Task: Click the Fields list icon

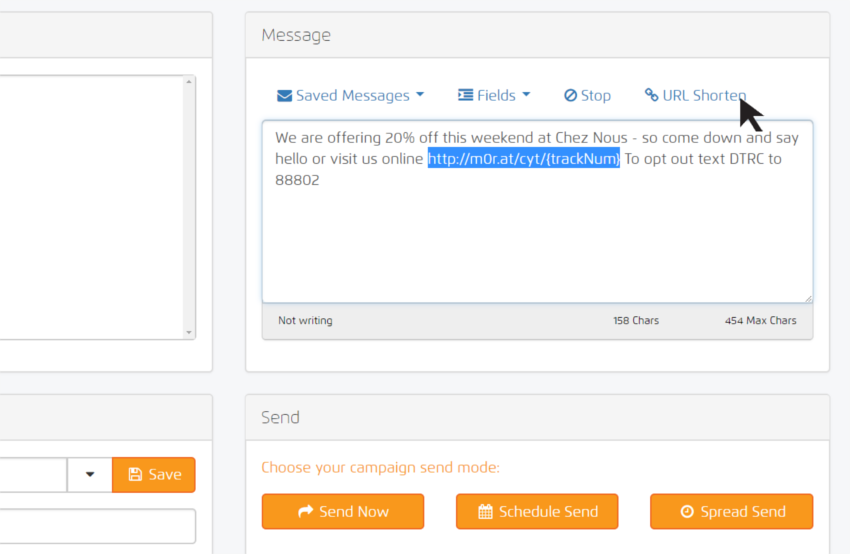Action: pyautogui.click(x=465, y=96)
